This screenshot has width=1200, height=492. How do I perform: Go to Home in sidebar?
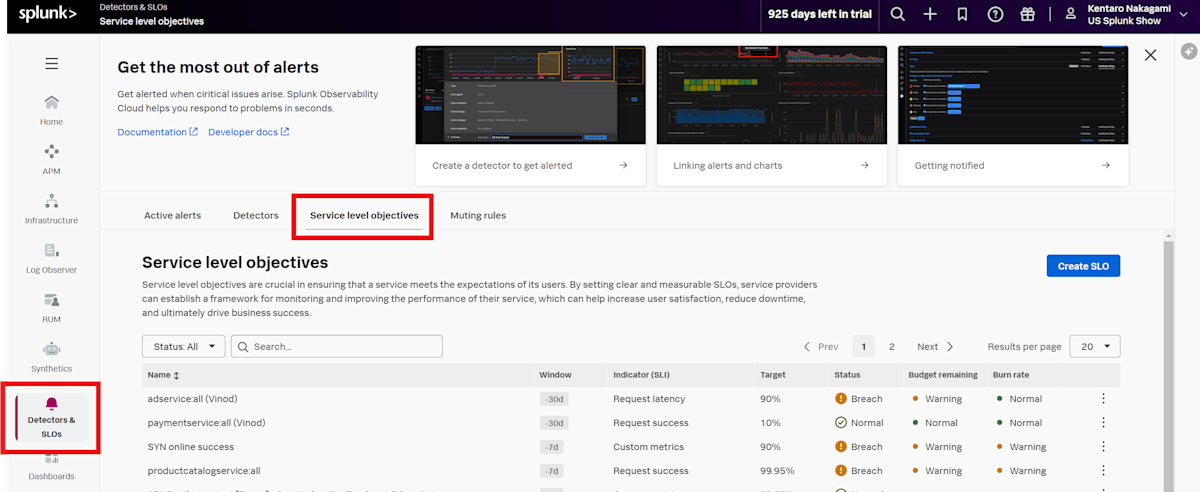(x=51, y=110)
